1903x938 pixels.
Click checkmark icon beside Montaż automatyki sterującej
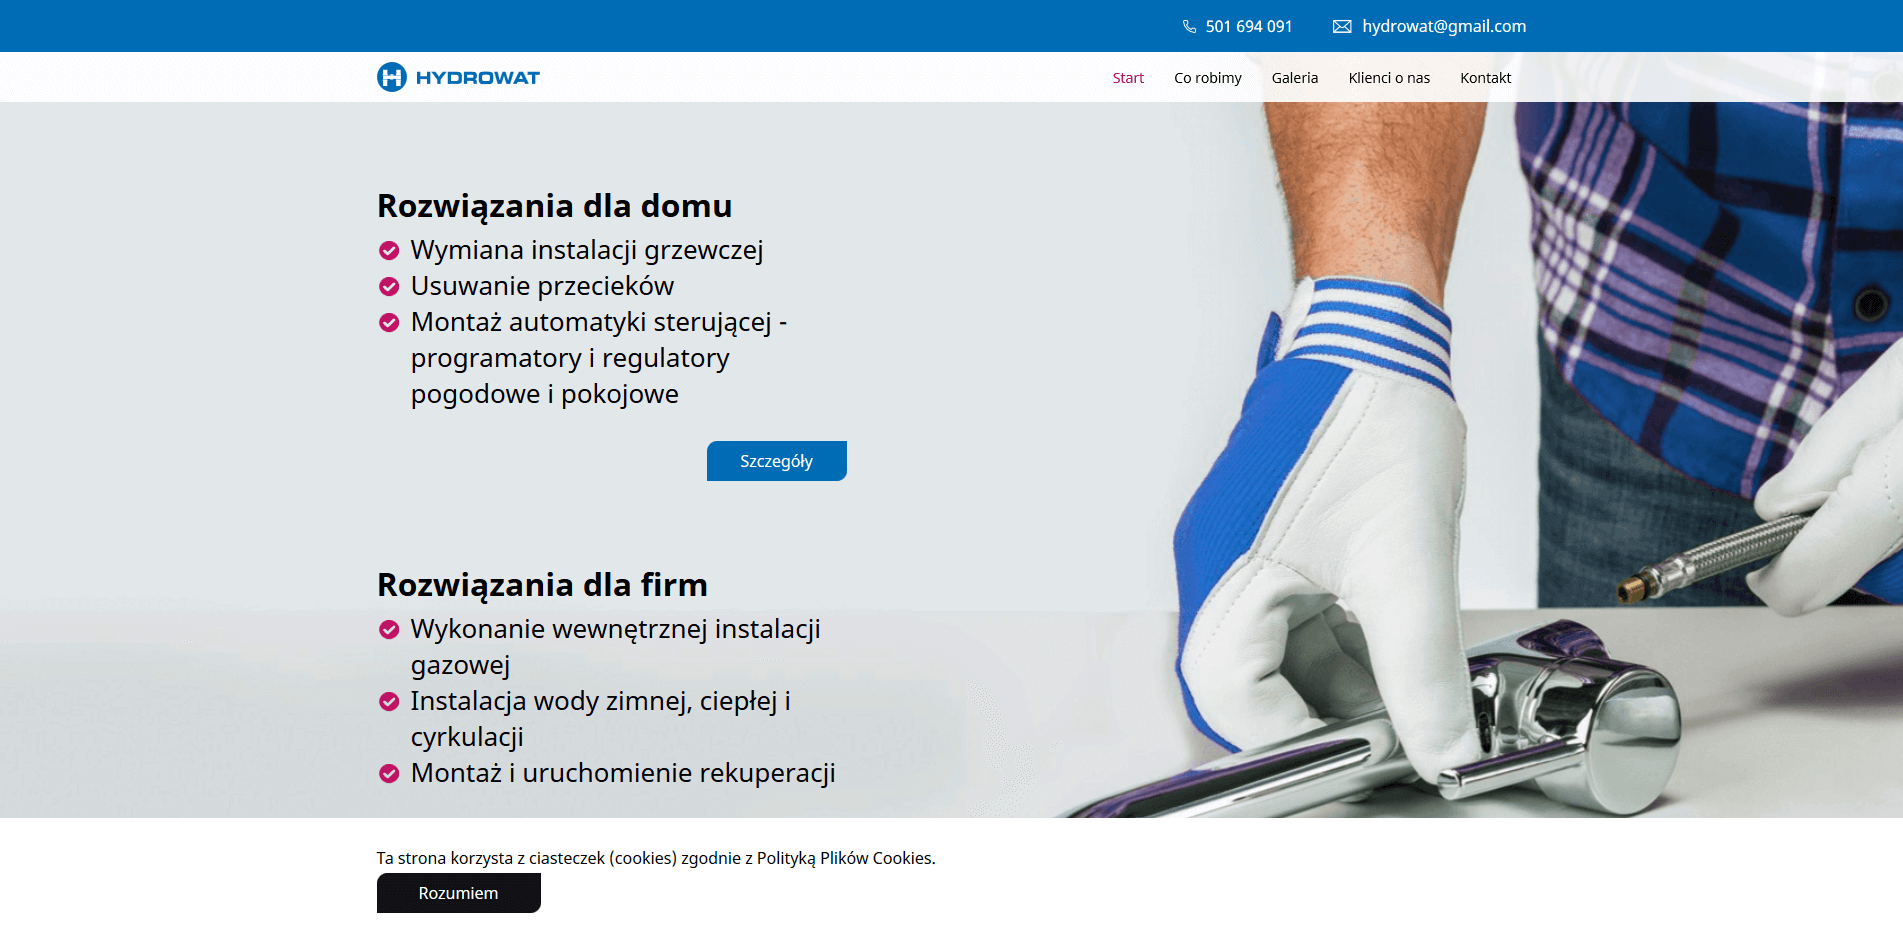click(389, 323)
